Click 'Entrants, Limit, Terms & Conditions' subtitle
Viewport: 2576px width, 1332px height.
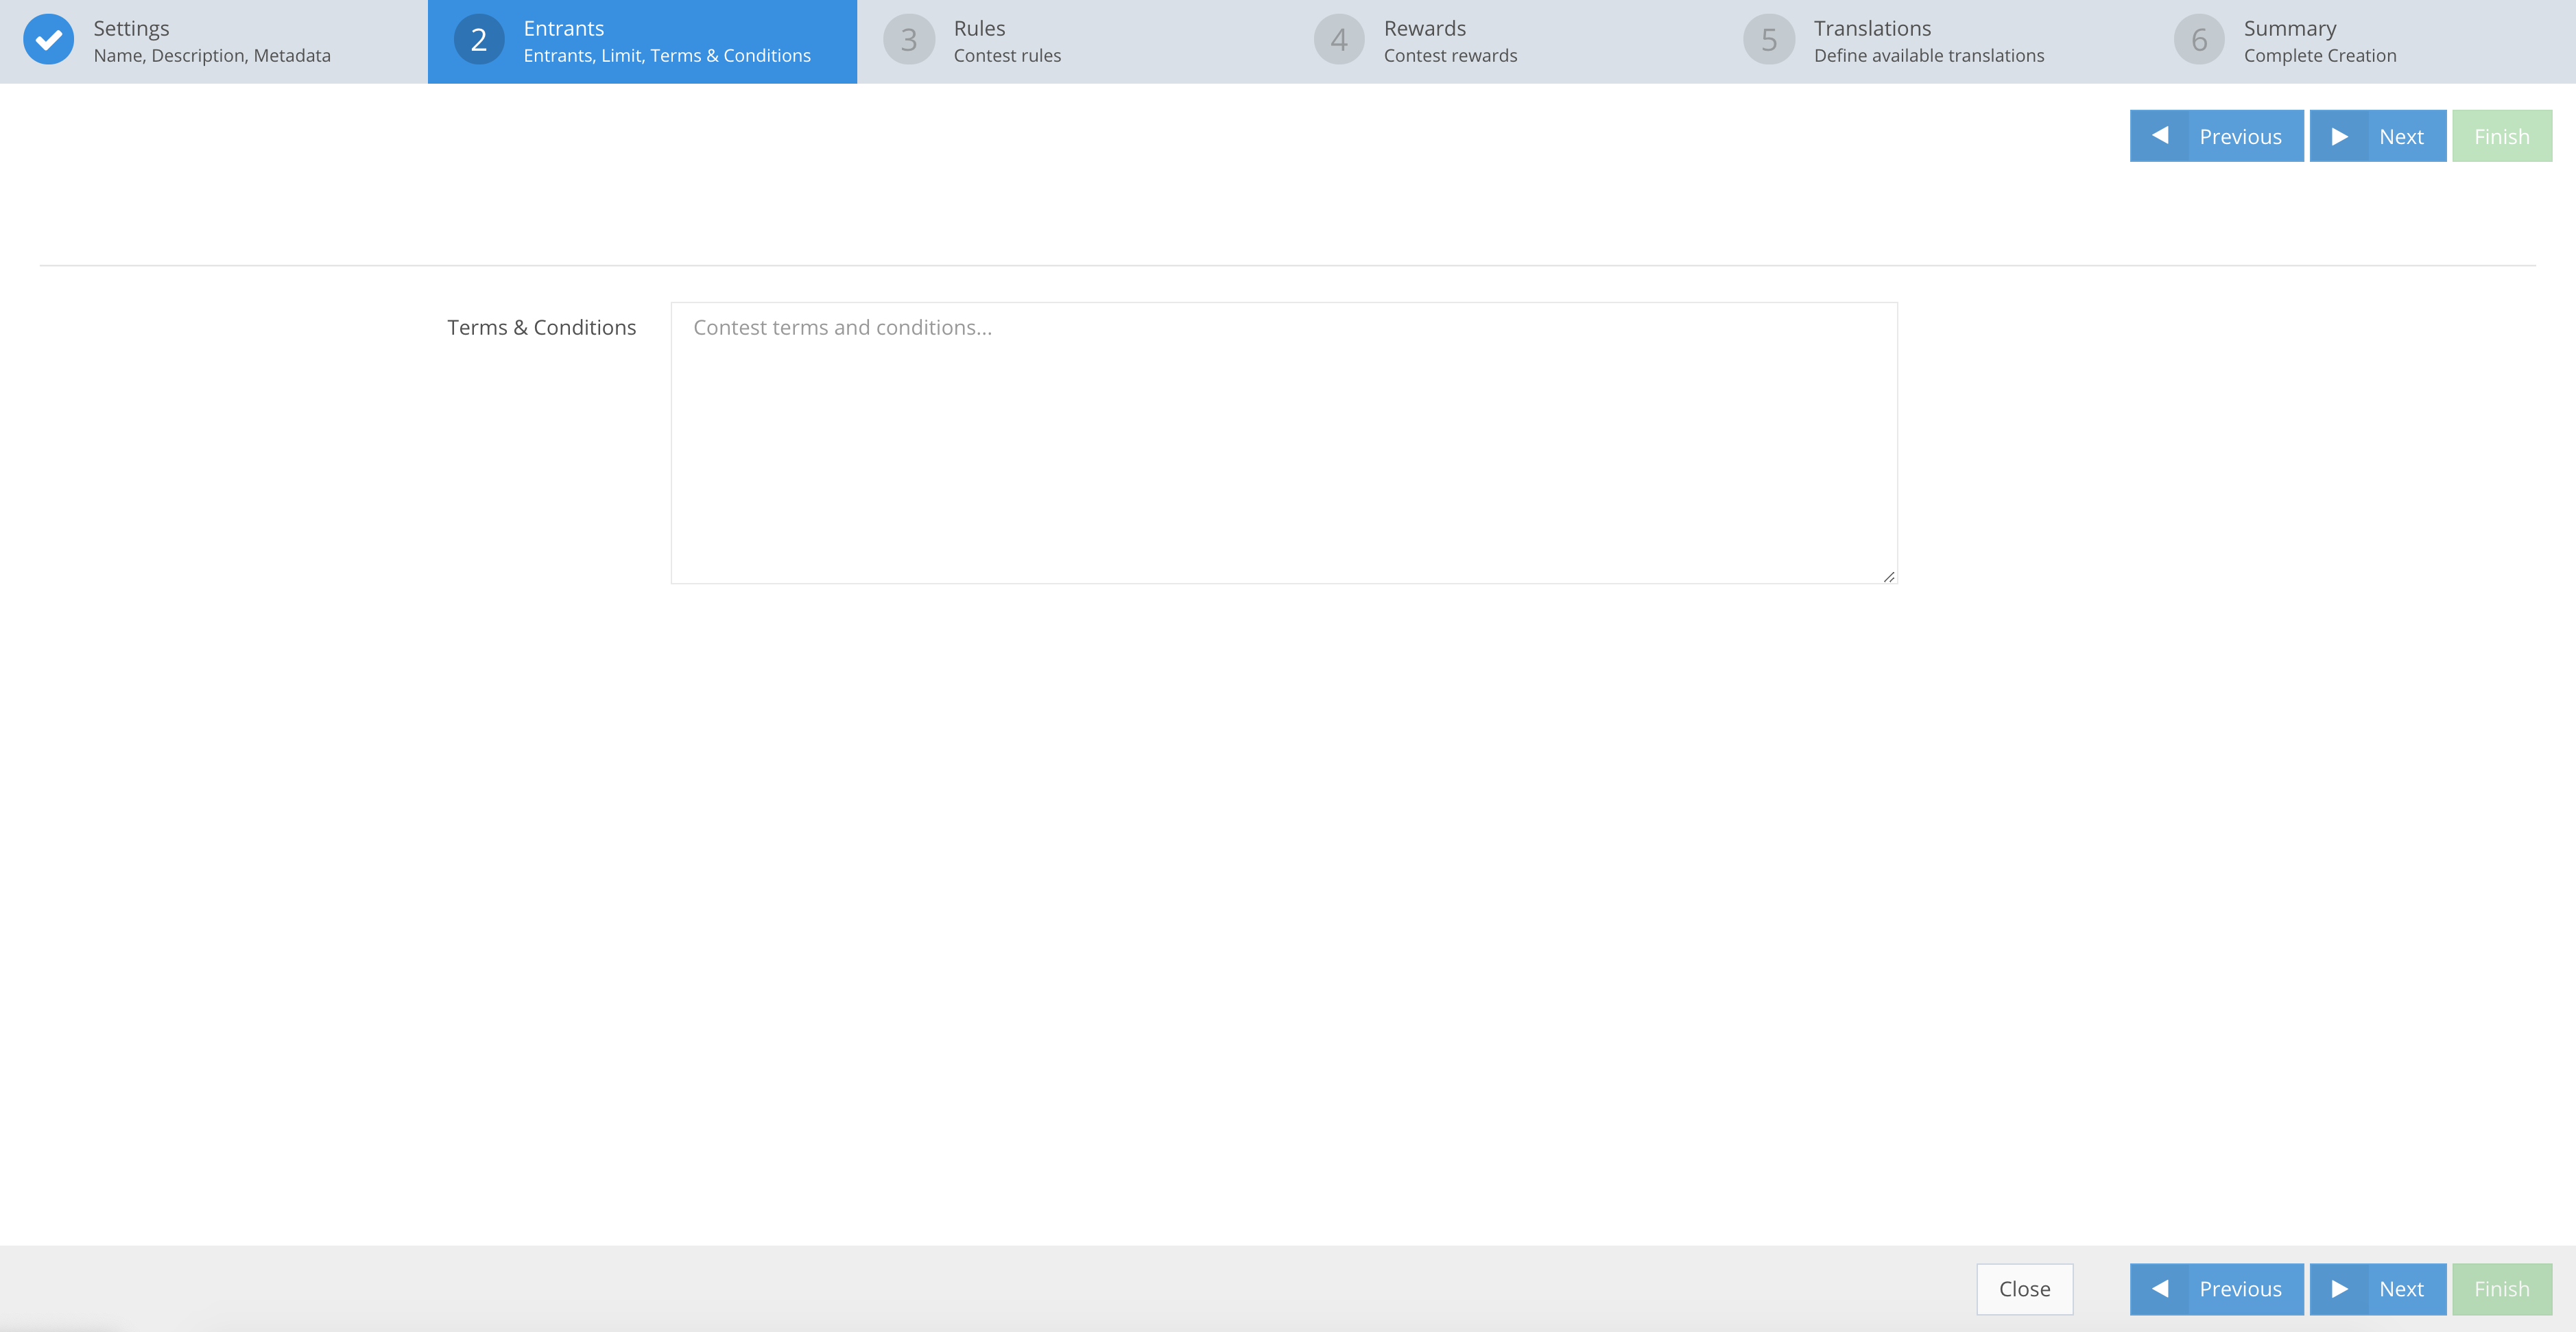[x=667, y=56]
